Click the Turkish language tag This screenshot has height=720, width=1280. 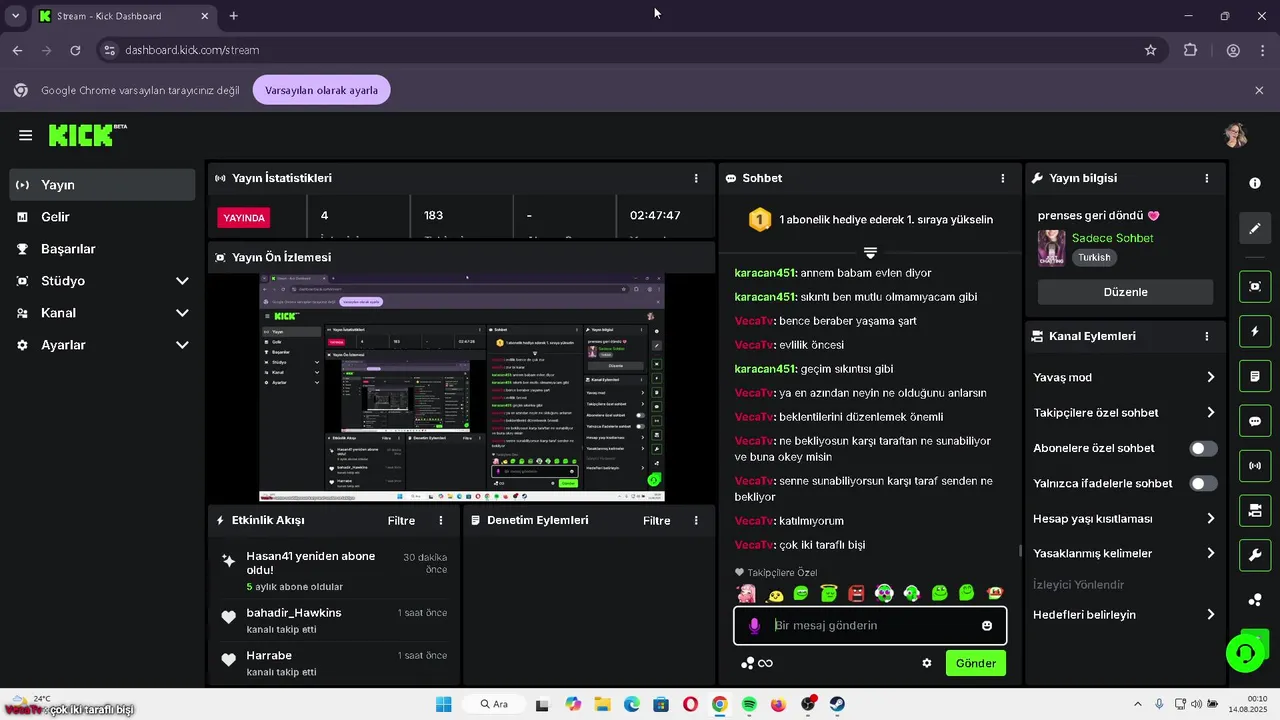(1094, 257)
